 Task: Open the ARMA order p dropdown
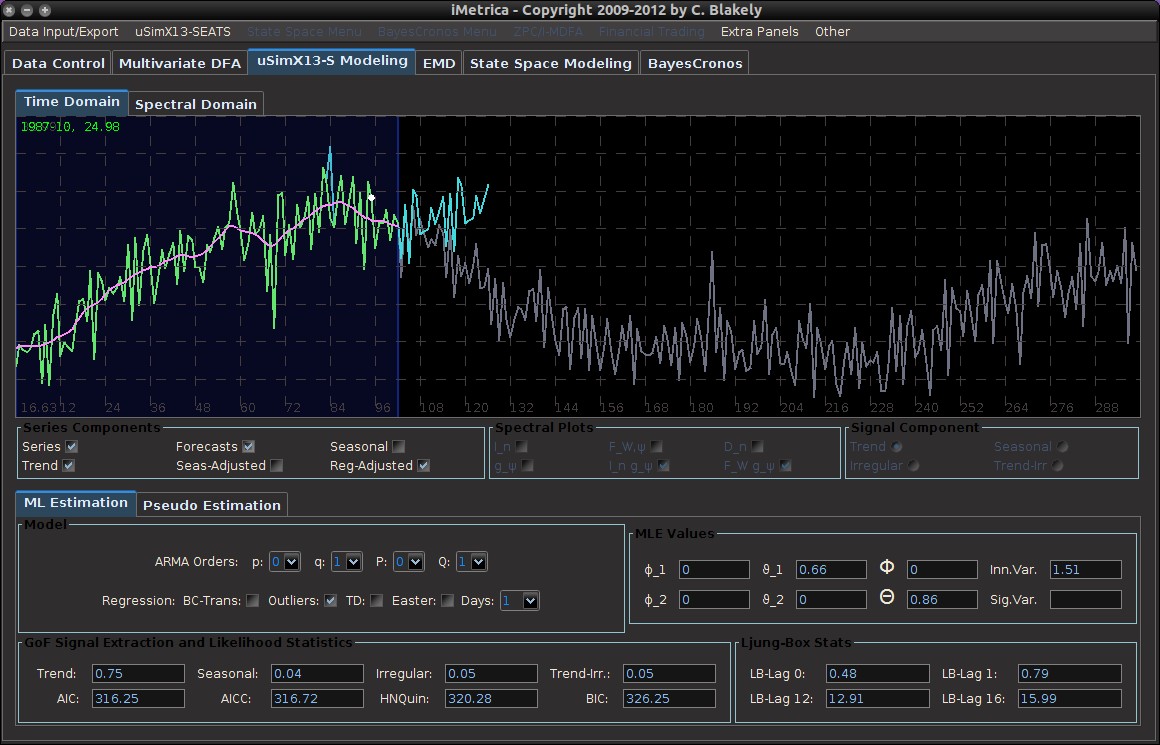pyautogui.click(x=285, y=561)
